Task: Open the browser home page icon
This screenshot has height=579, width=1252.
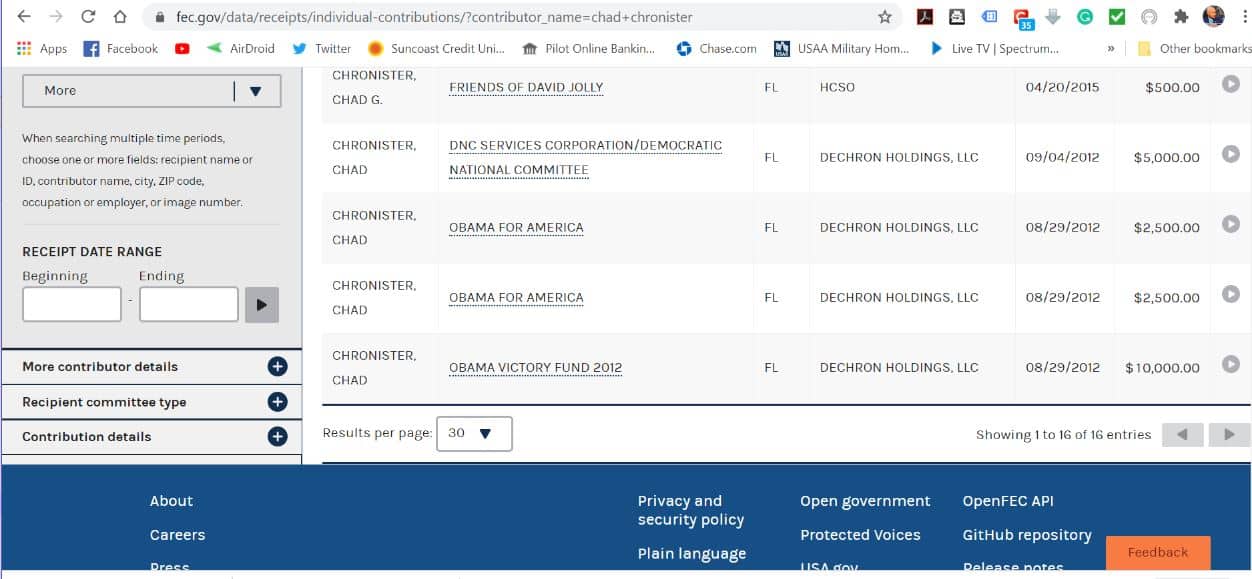Action: pyautogui.click(x=120, y=17)
